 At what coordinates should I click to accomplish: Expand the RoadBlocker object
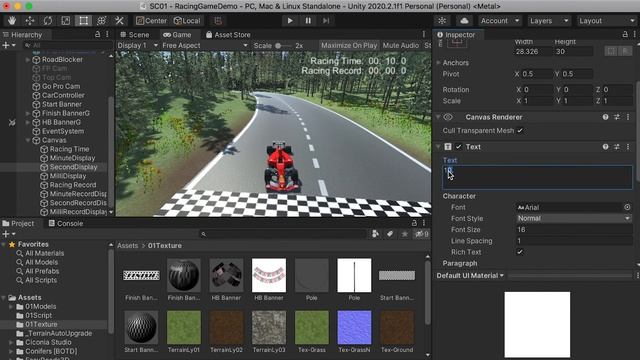(x=28, y=60)
